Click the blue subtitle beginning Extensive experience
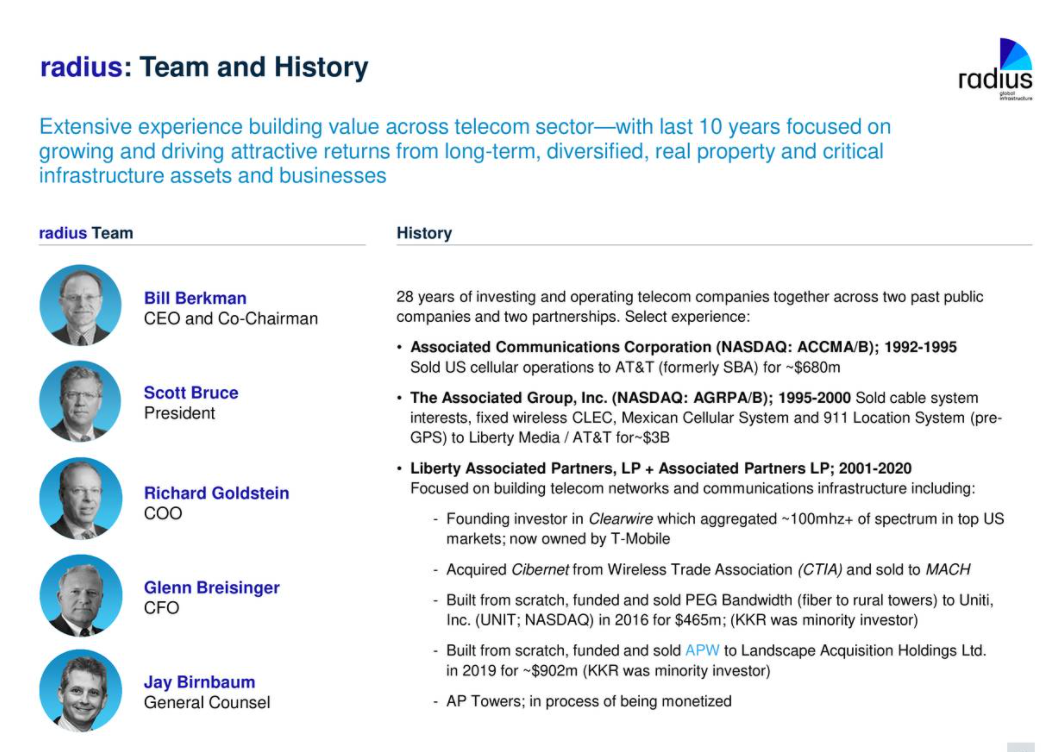Viewport: 1044px width, 752px height. 465,151
